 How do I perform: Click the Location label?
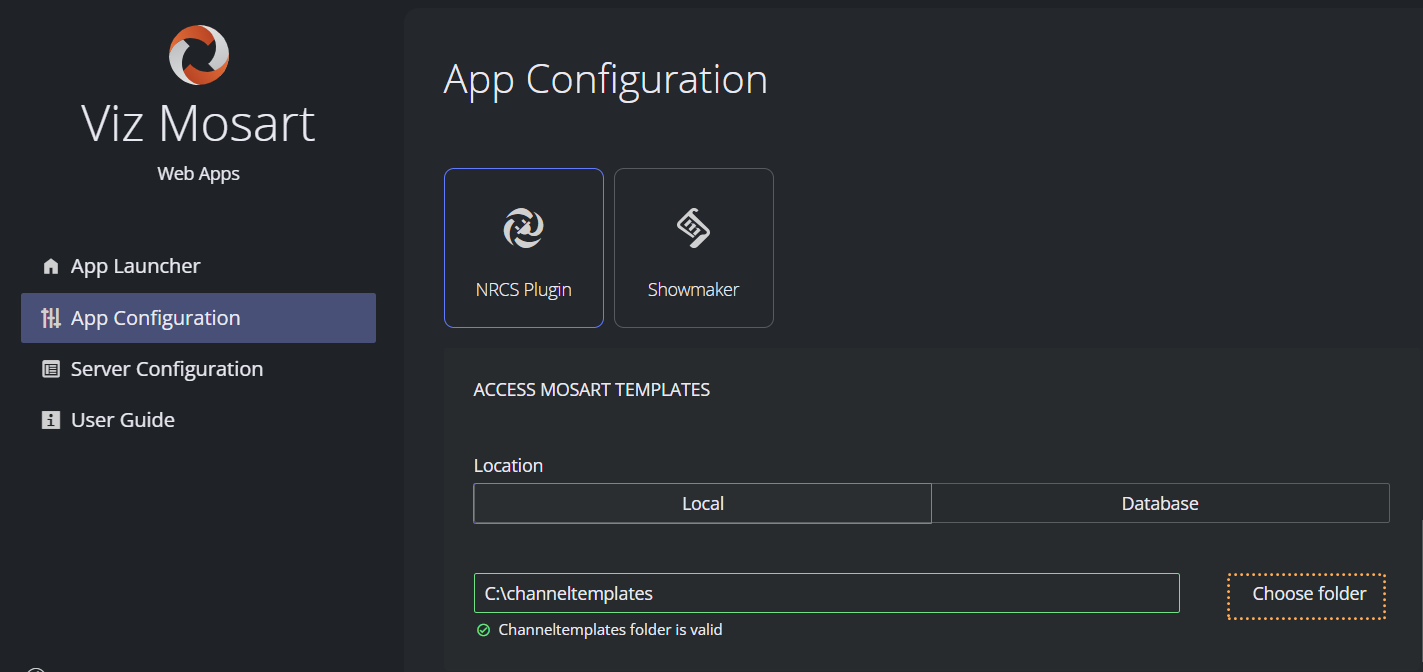pos(508,466)
